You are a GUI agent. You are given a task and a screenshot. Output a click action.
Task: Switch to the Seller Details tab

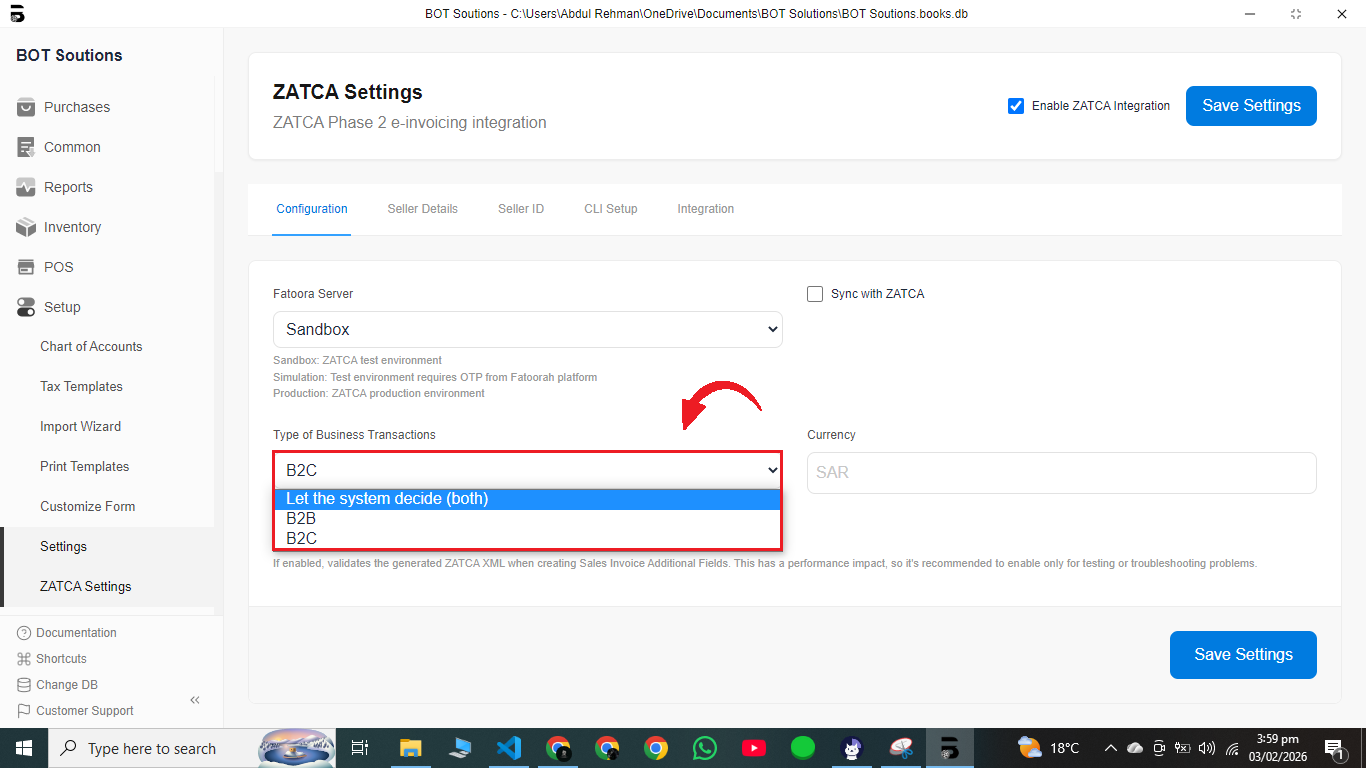tap(422, 209)
